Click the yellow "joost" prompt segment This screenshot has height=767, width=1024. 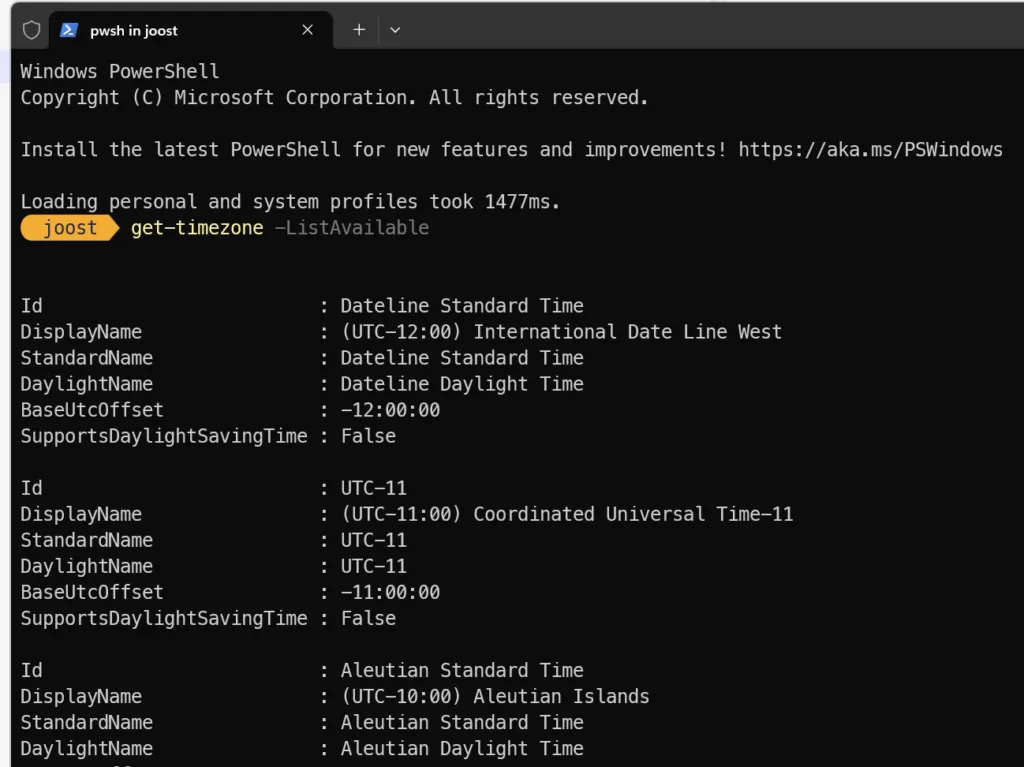[x=70, y=228]
